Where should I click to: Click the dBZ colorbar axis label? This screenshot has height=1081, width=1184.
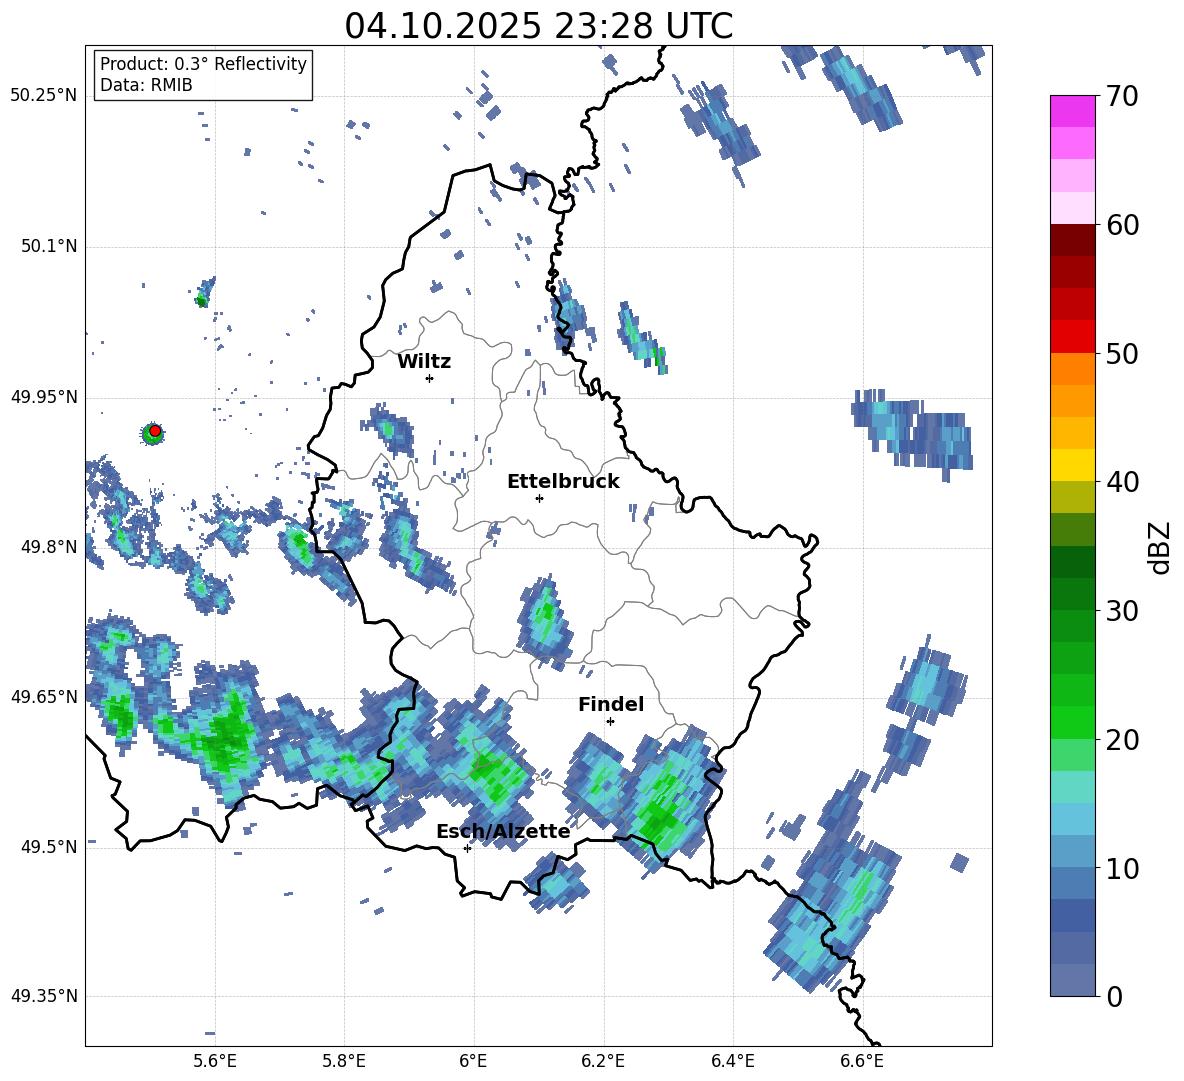pos(1161,547)
